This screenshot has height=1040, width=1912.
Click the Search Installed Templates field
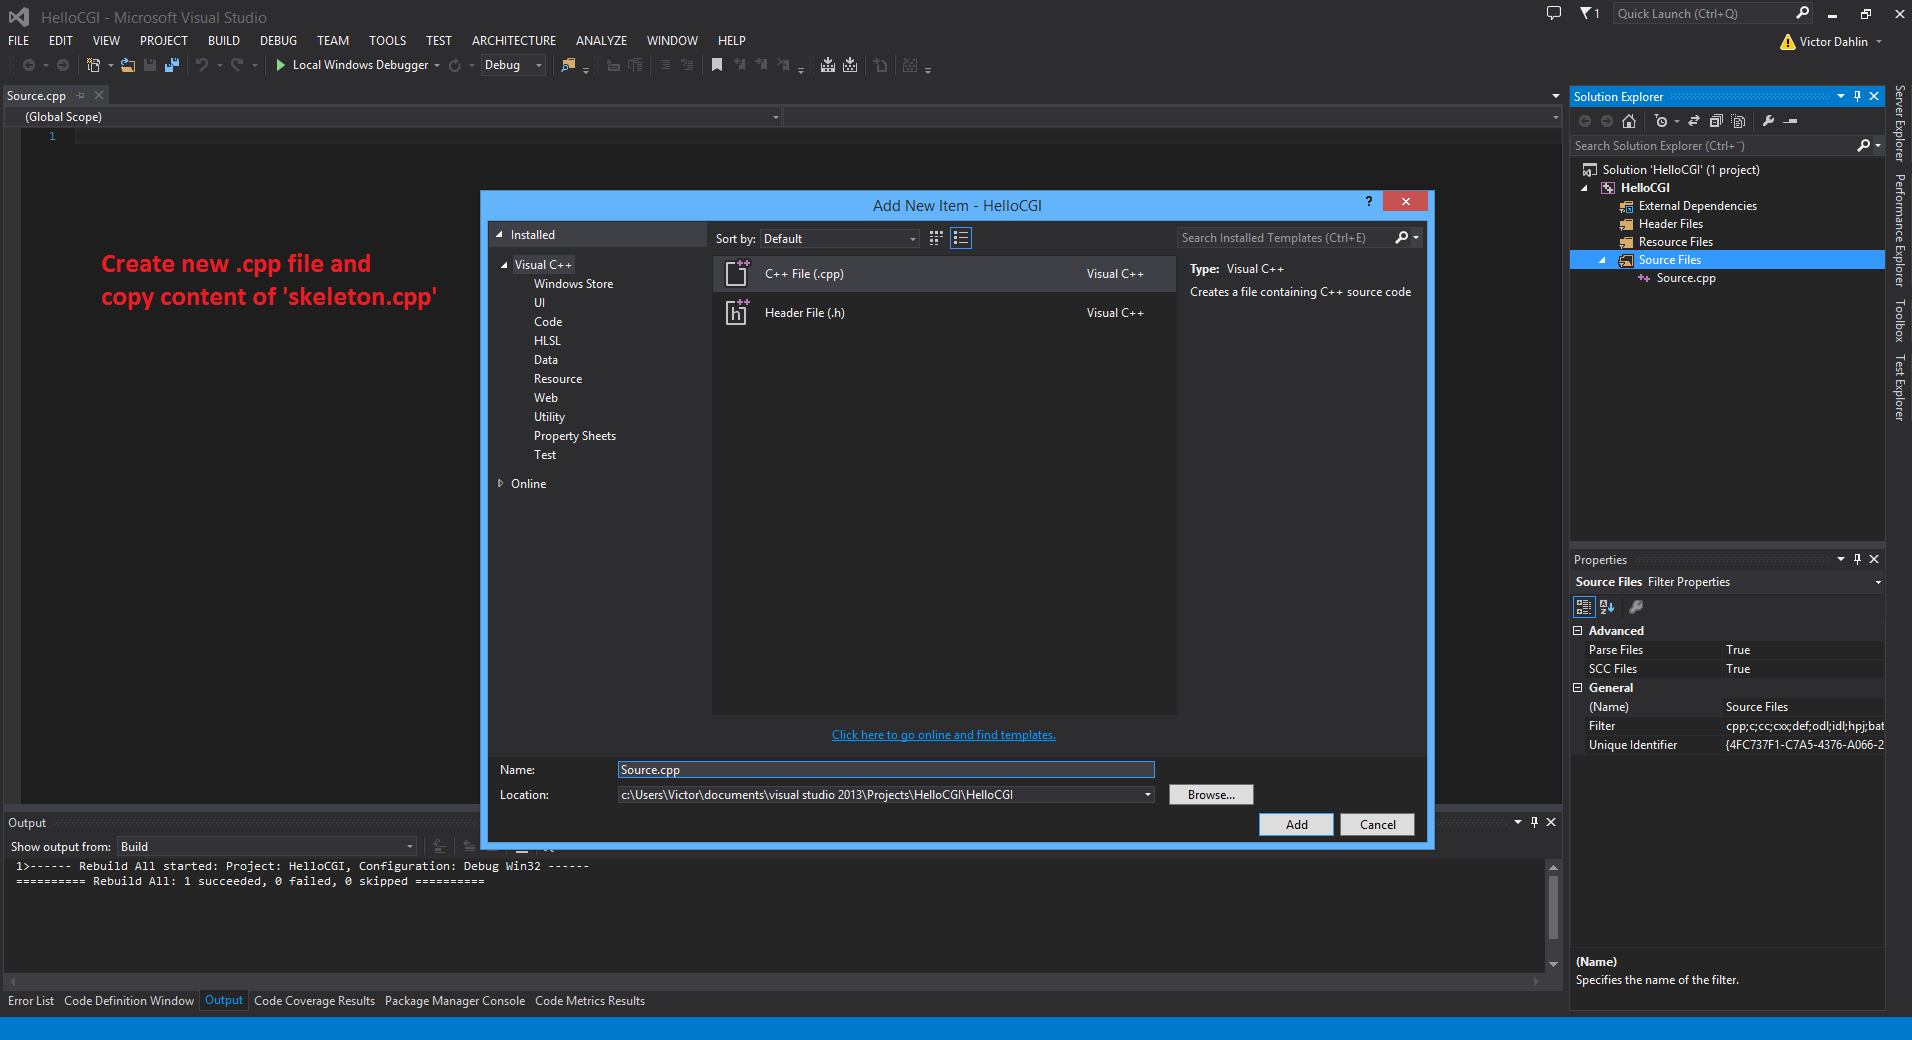pyautogui.click(x=1286, y=238)
